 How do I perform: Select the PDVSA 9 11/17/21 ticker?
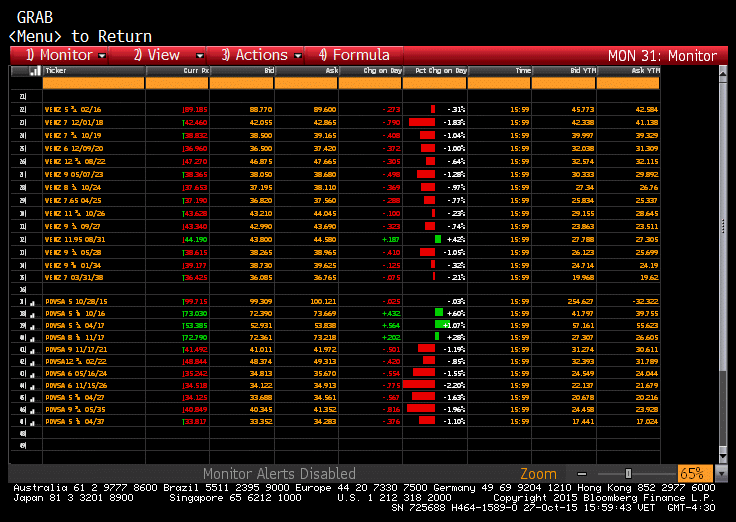[x=76, y=349]
